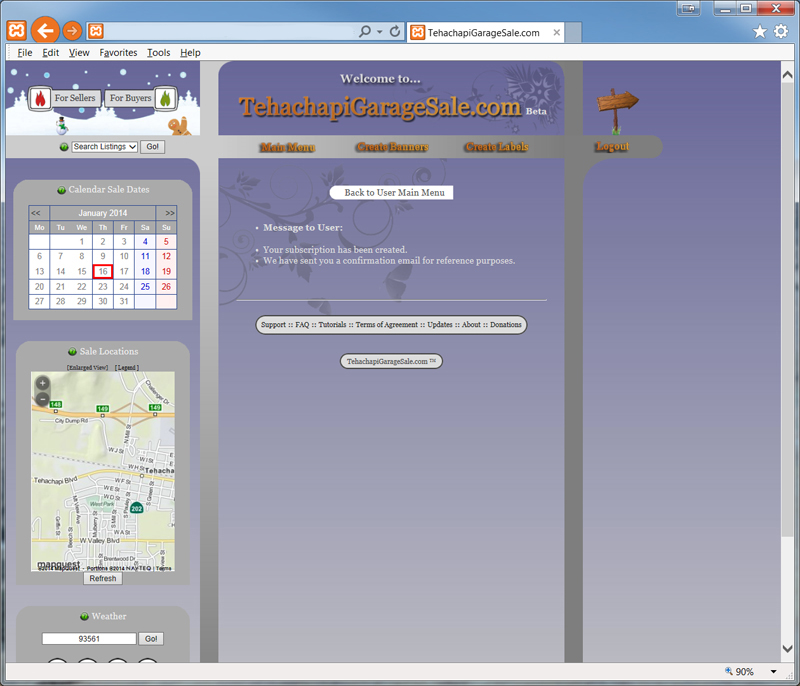Click green help icon beside Sale Locations
The image size is (800, 686).
72,351
